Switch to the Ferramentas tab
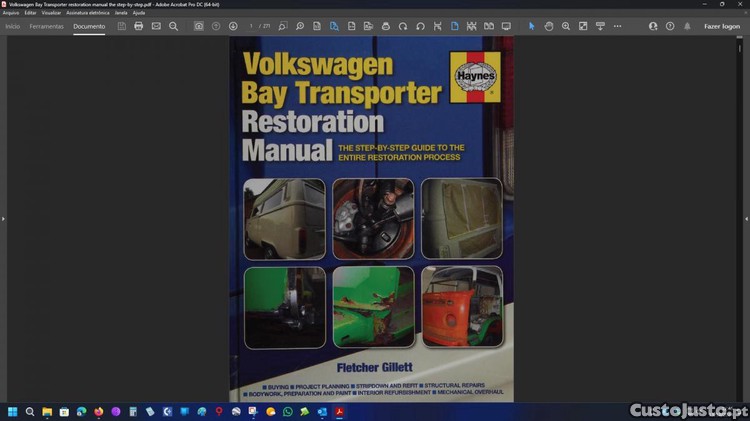 click(46, 26)
